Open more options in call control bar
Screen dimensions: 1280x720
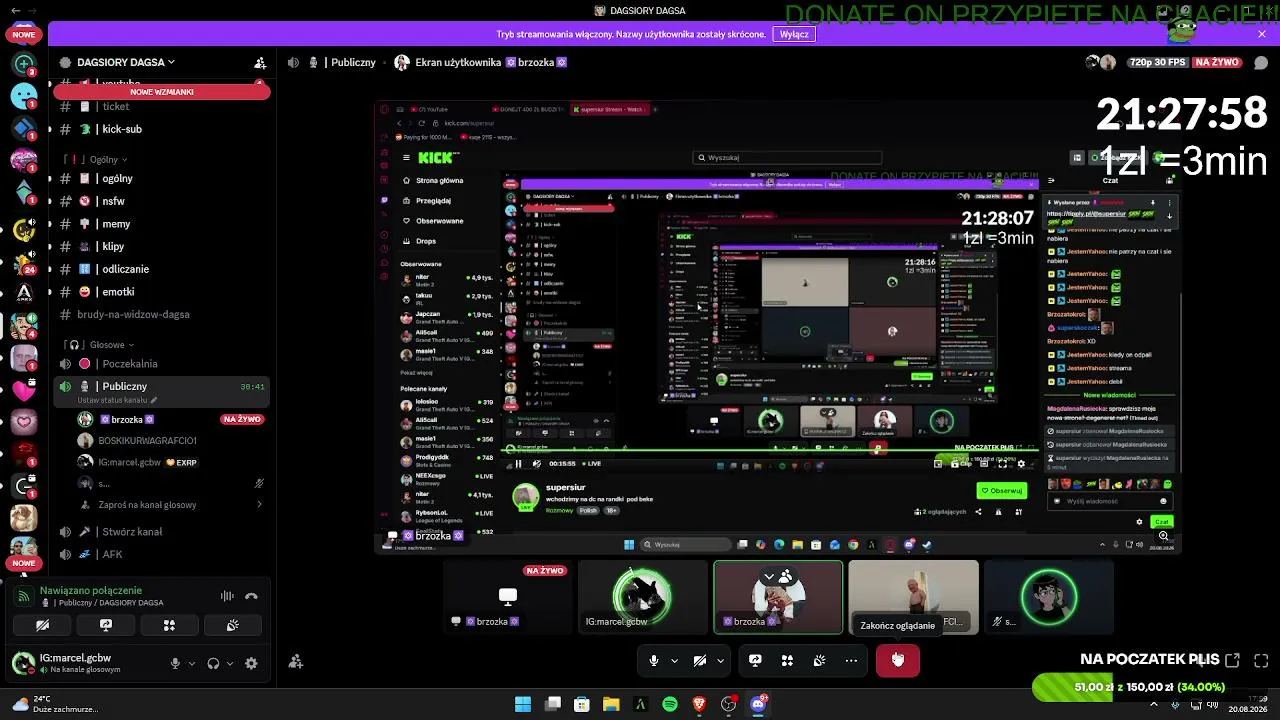(x=851, y=660)
